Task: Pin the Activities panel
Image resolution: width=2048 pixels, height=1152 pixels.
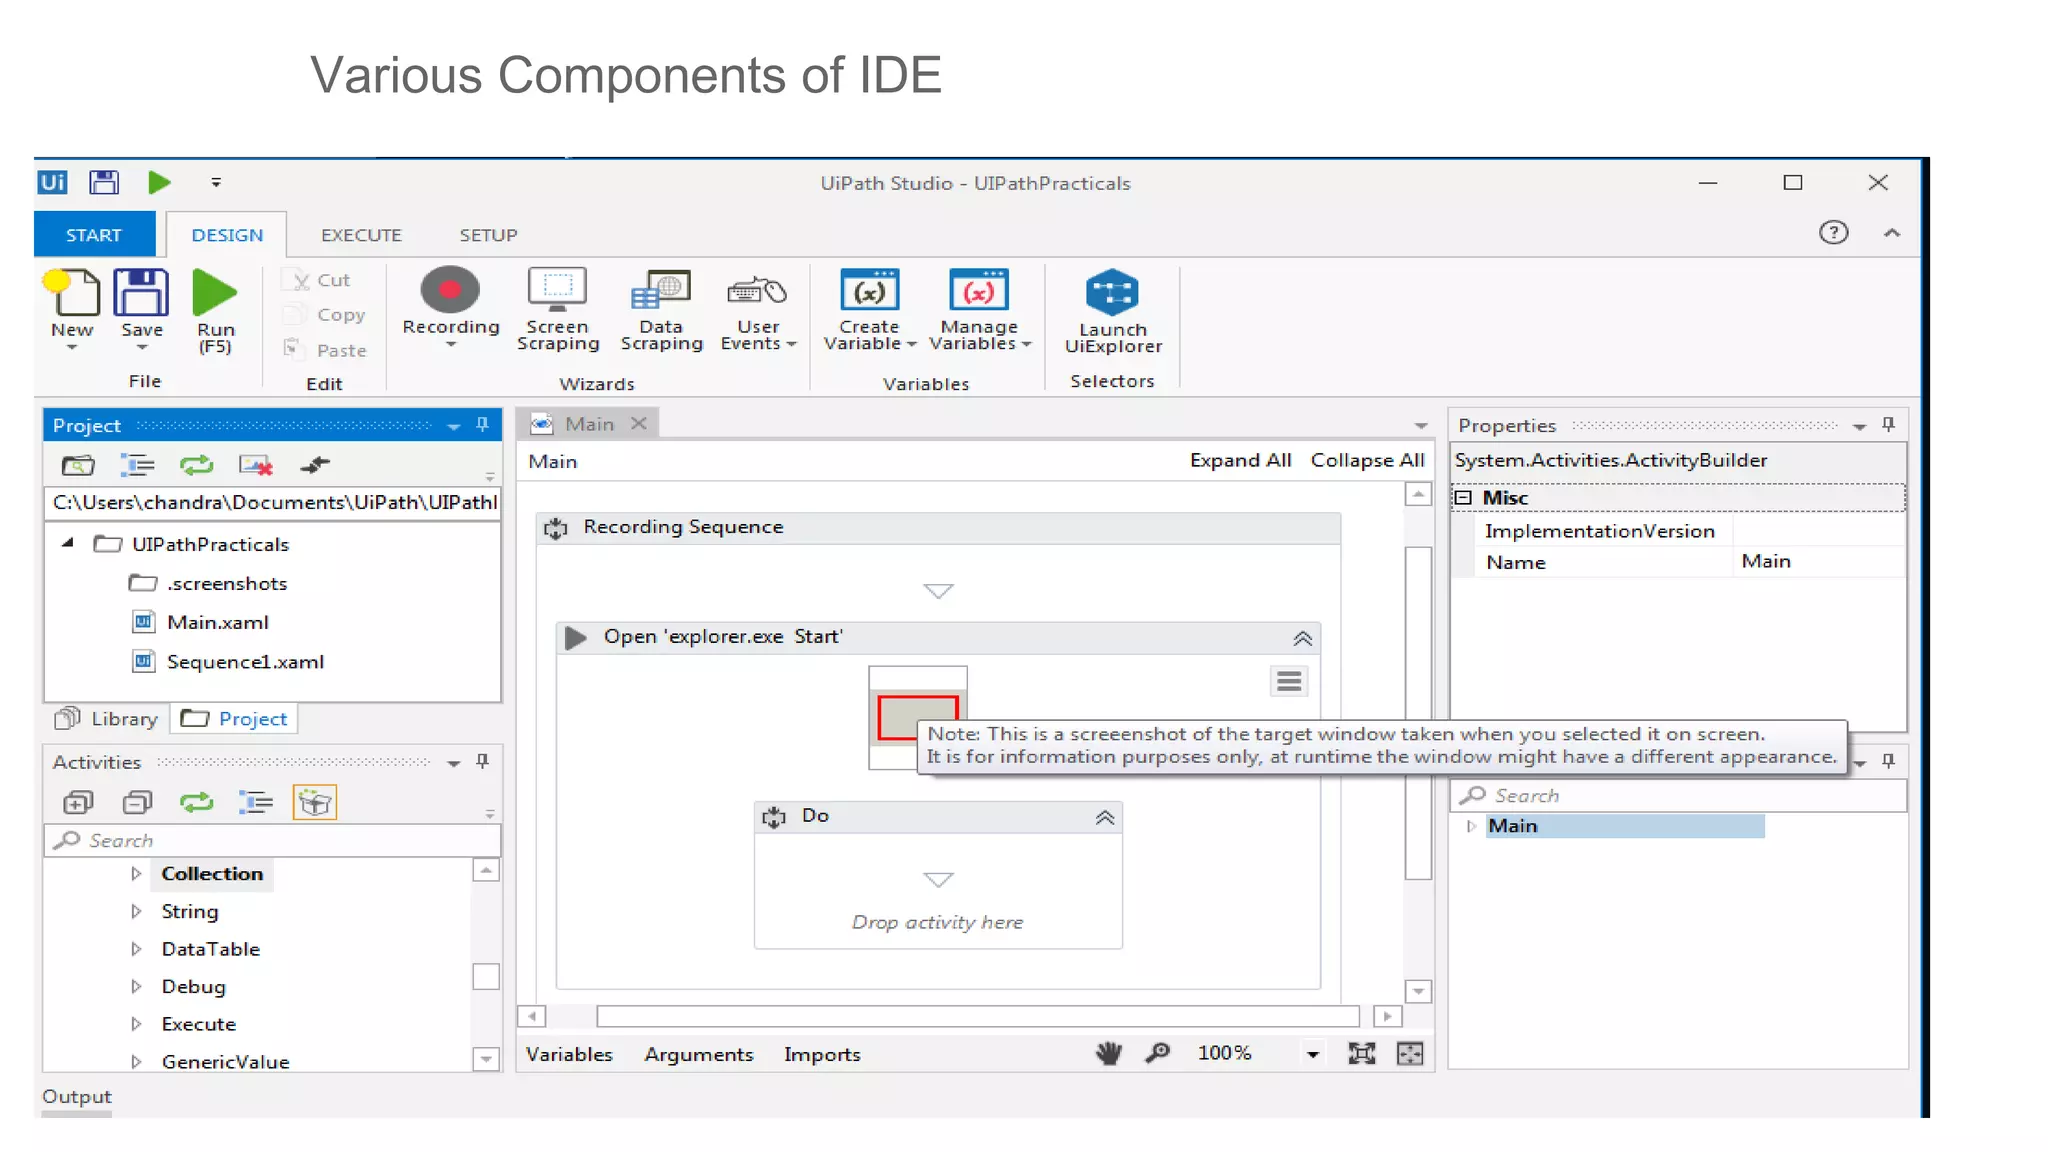Action: click(x=483, y=762)
